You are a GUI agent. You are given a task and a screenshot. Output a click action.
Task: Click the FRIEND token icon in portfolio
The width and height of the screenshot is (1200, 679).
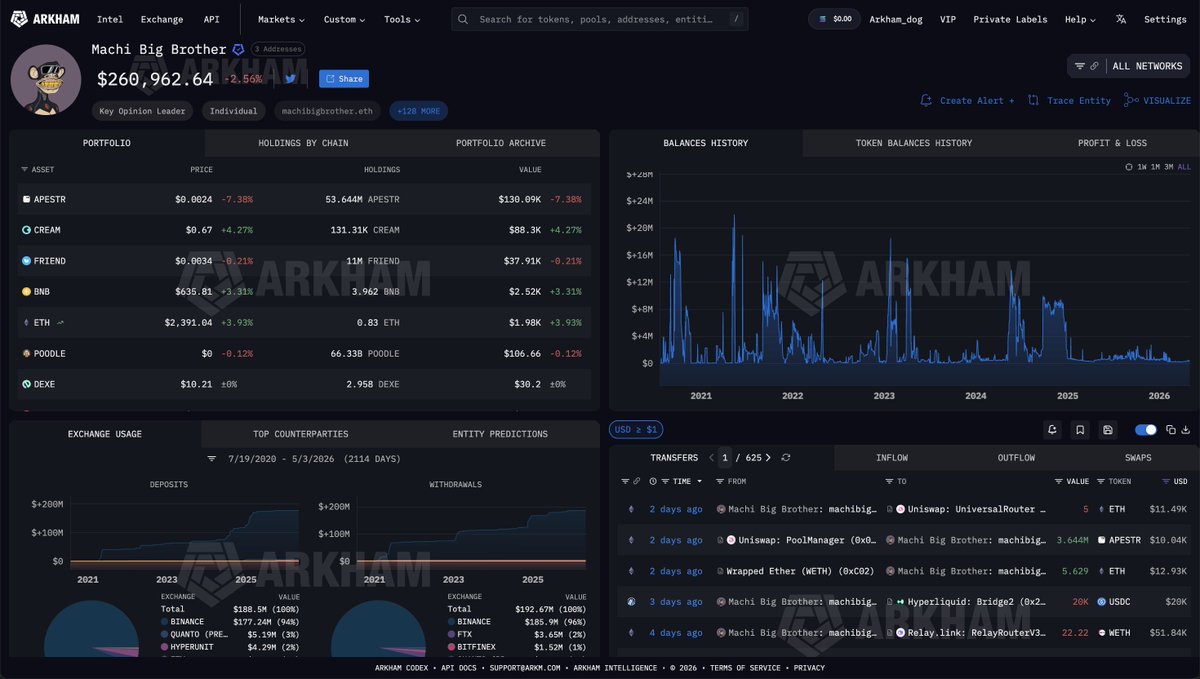click(x=27, y=261)
